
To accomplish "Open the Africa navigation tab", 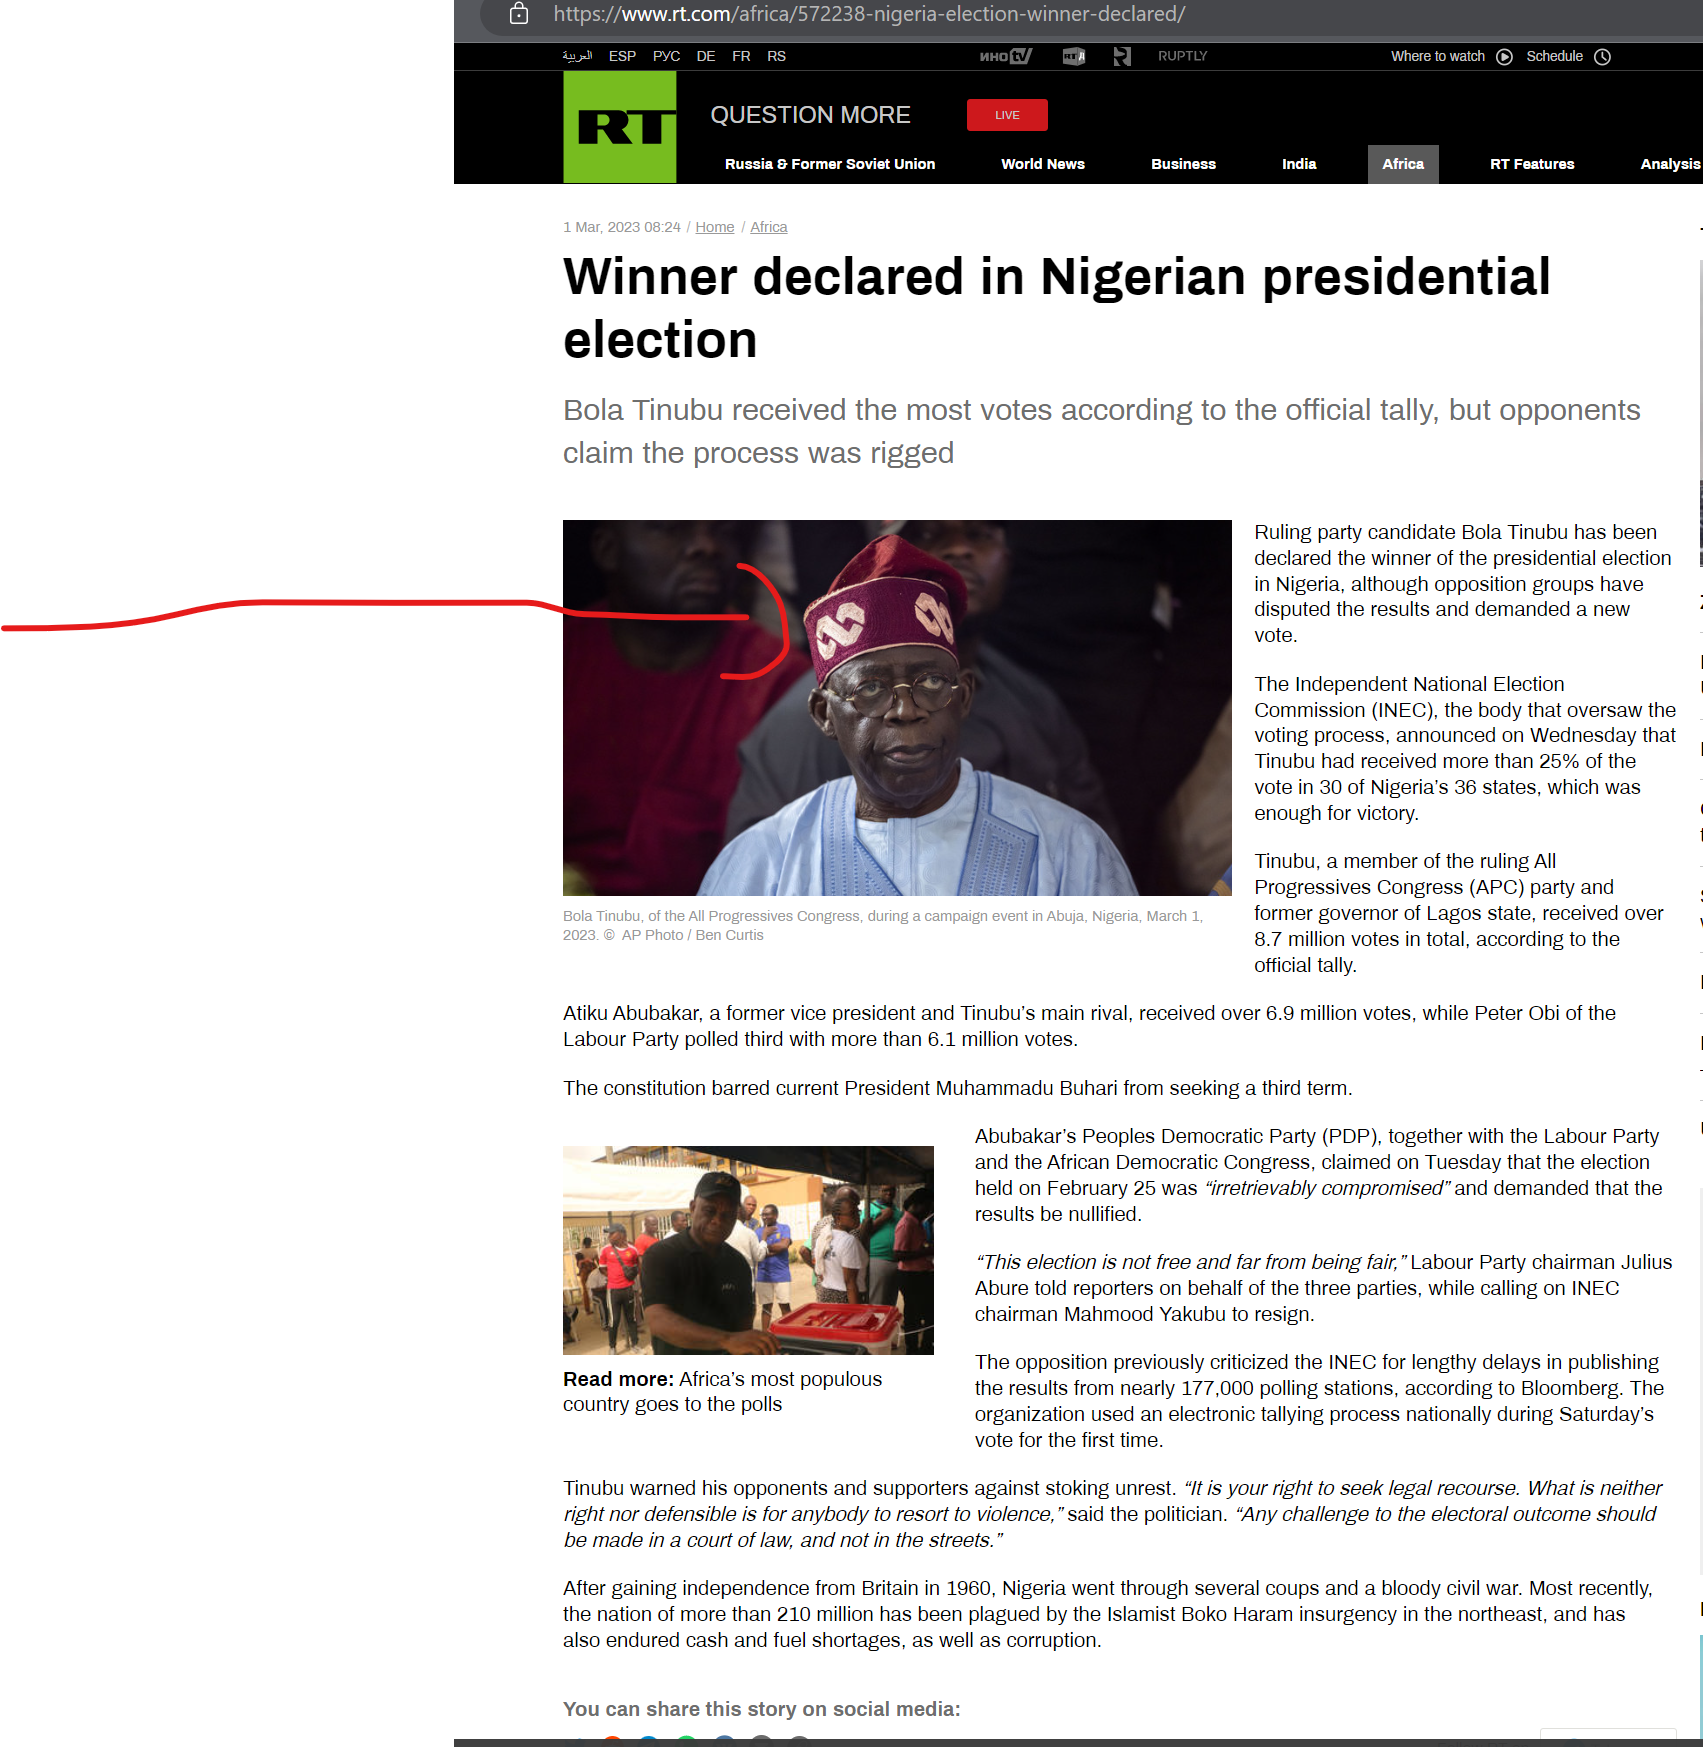I will (x=1403, y=164).
